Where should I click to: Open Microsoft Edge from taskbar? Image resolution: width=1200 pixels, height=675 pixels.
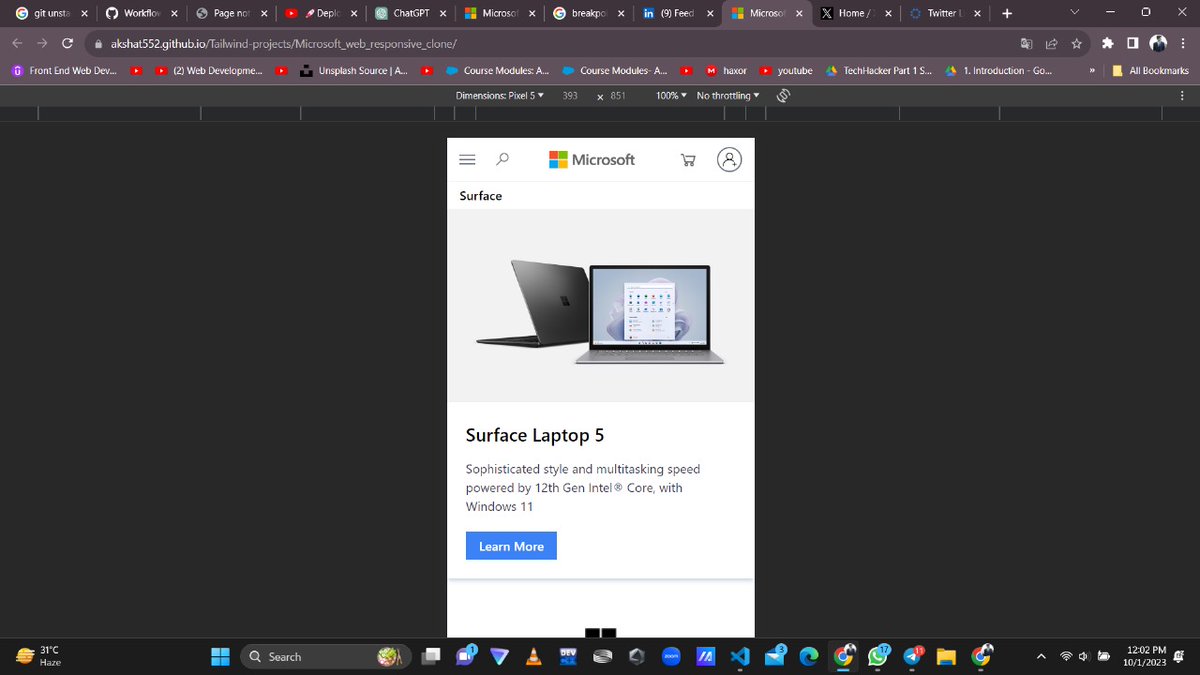click(x=809, y=656)
